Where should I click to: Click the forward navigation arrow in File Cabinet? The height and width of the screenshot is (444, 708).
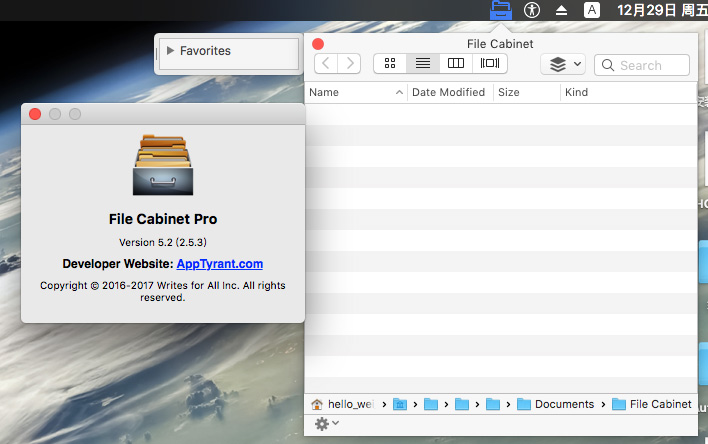(349, 64)
